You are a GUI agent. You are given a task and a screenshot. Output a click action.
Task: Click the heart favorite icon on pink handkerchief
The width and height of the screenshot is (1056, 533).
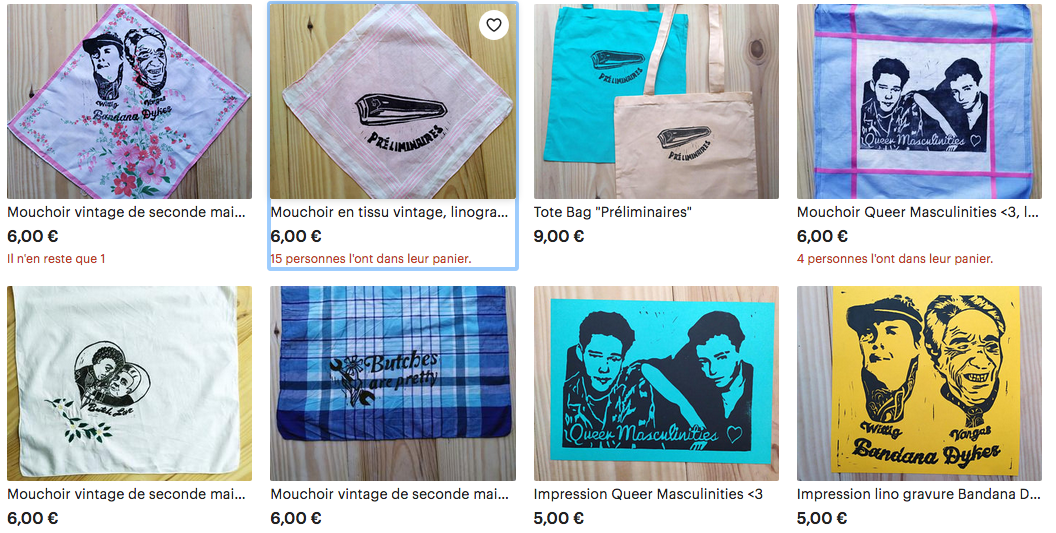[494, 26]
